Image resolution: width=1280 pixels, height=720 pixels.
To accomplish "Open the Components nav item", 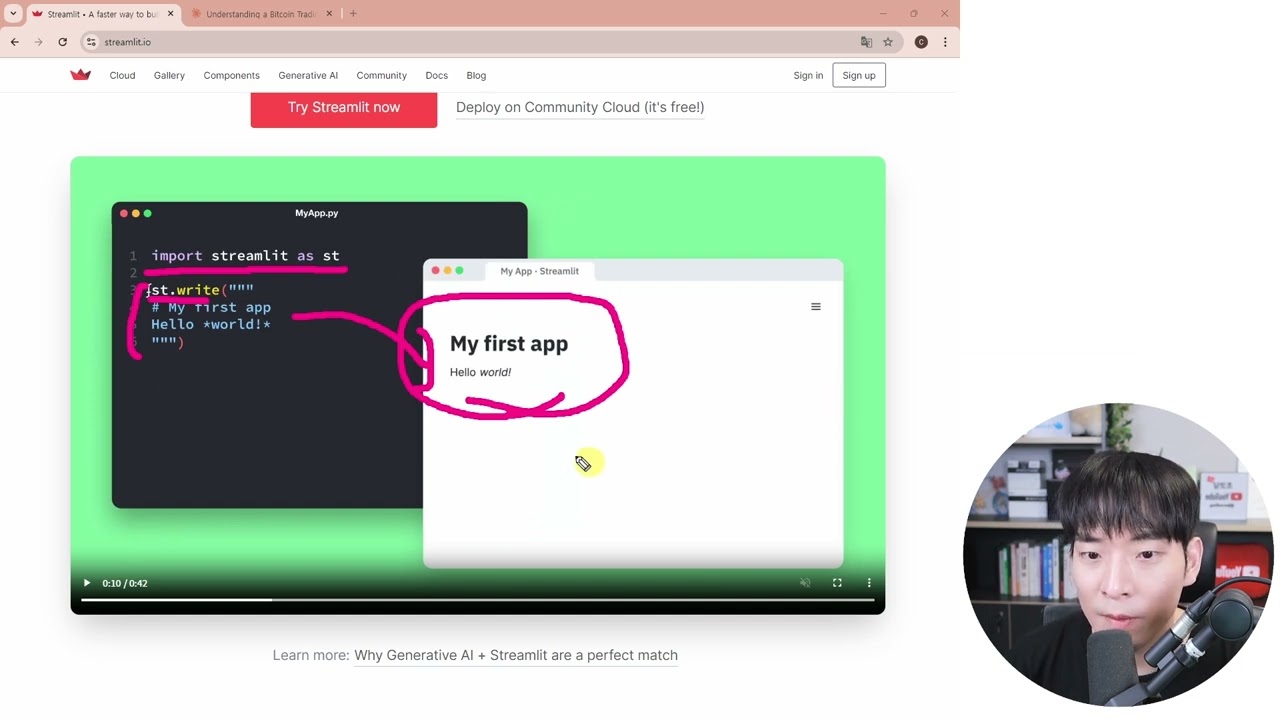I will coord(231,75).
